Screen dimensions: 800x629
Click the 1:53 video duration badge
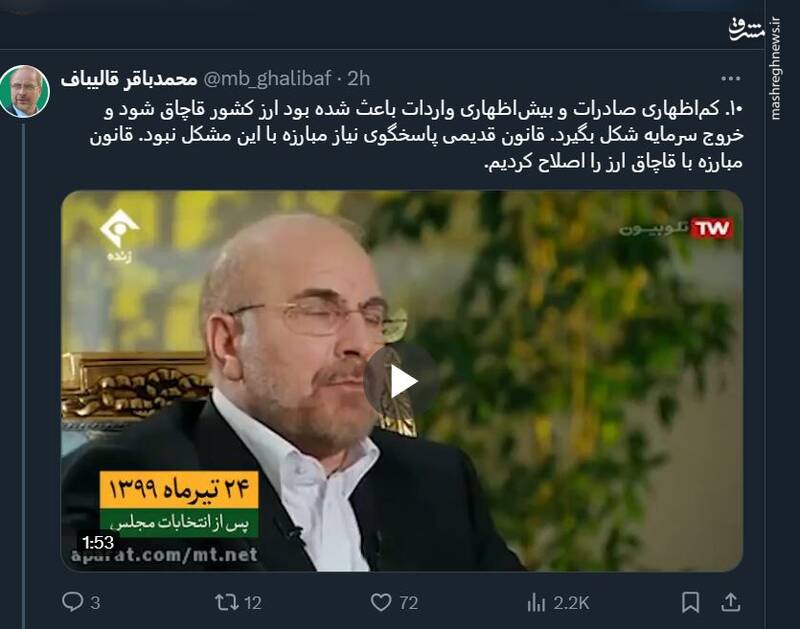tap(97, 542)
